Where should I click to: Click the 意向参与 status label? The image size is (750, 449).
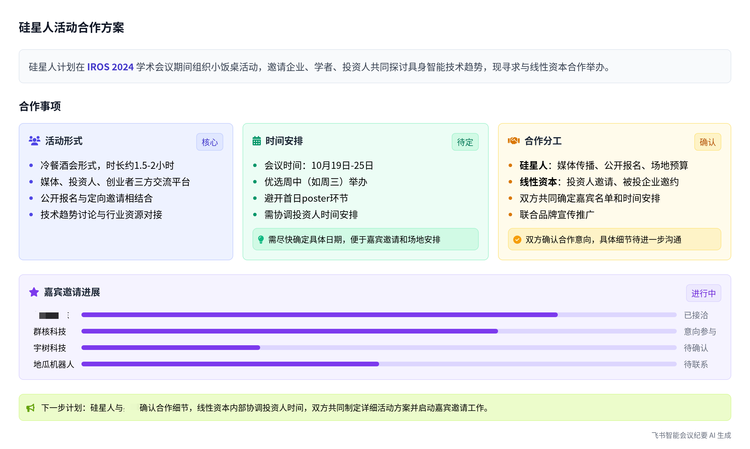click(x=700, y=331)
